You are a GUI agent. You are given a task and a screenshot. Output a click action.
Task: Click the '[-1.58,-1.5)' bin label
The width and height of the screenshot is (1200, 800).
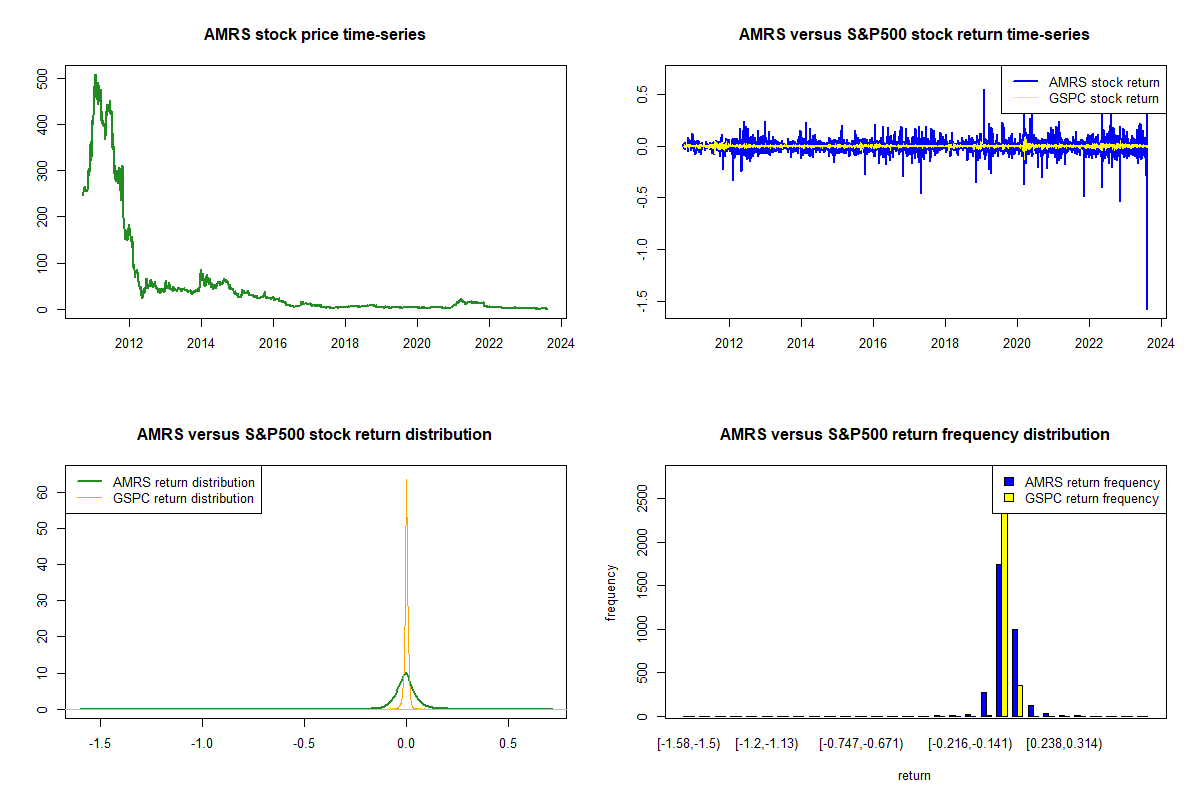point(688,745)
